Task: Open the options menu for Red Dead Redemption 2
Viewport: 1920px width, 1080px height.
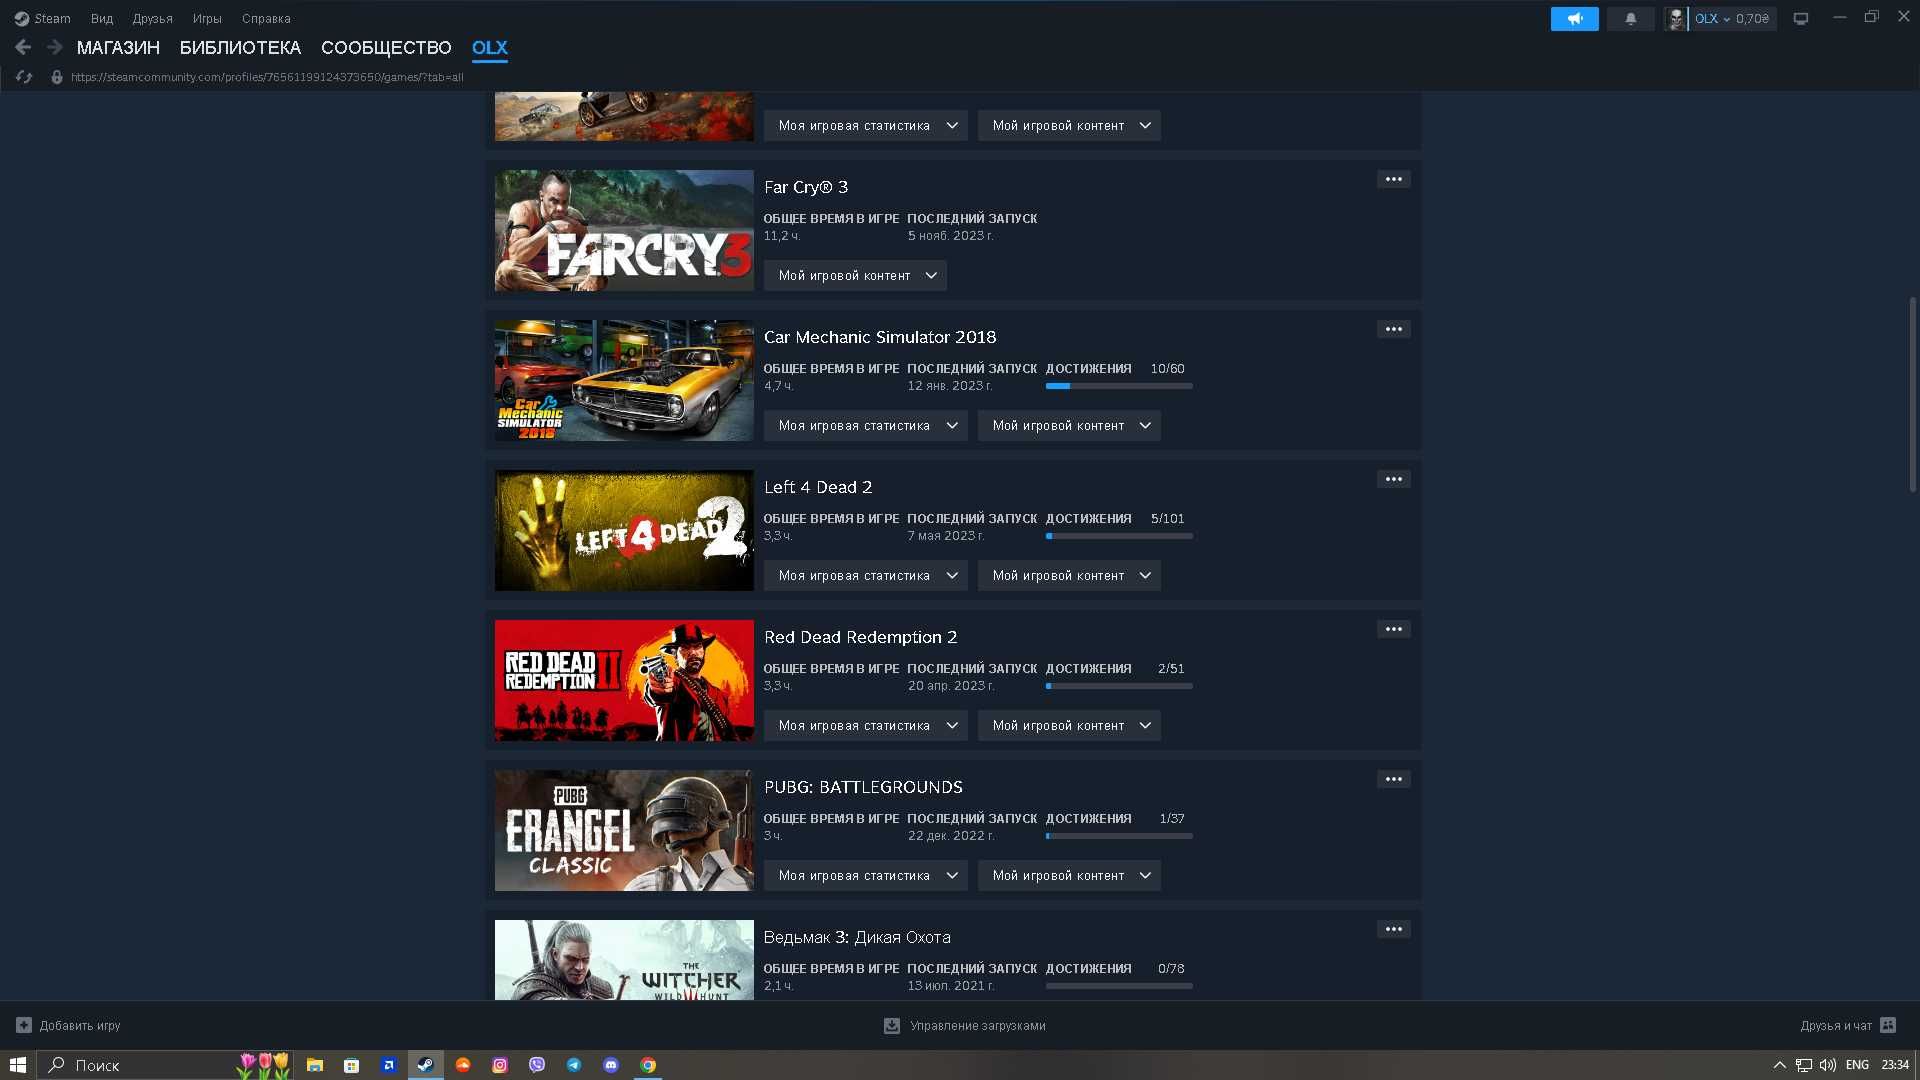Action: point(1393,629)
